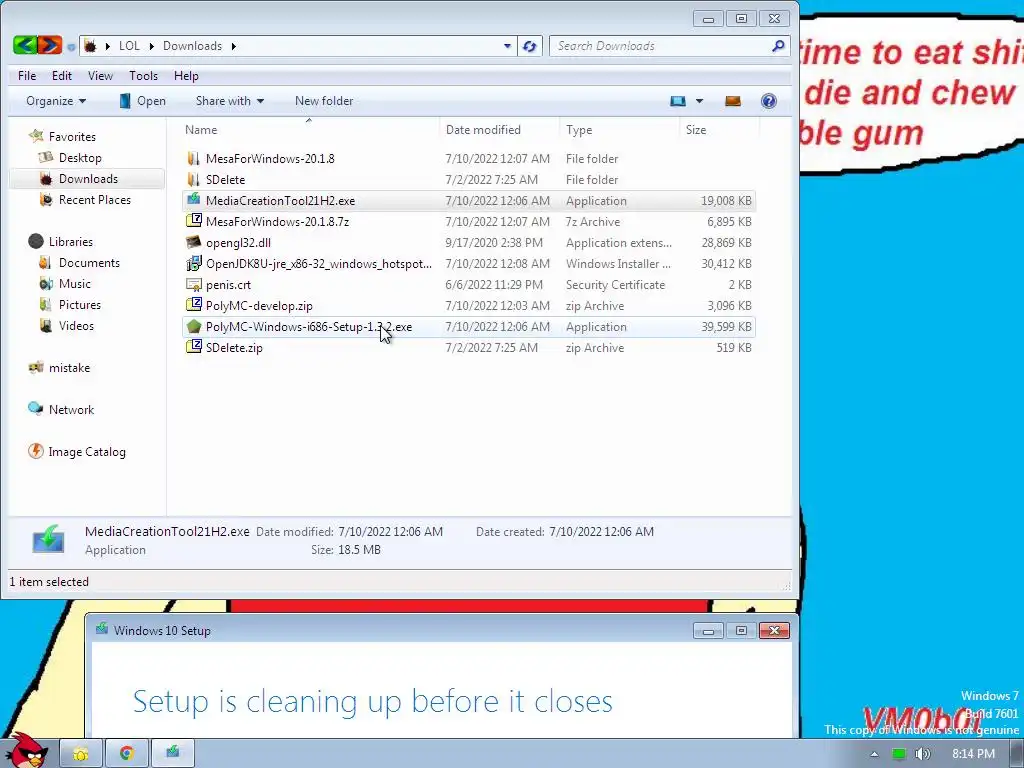Open Pictures library in navigation pane

(x=80, y=304)
